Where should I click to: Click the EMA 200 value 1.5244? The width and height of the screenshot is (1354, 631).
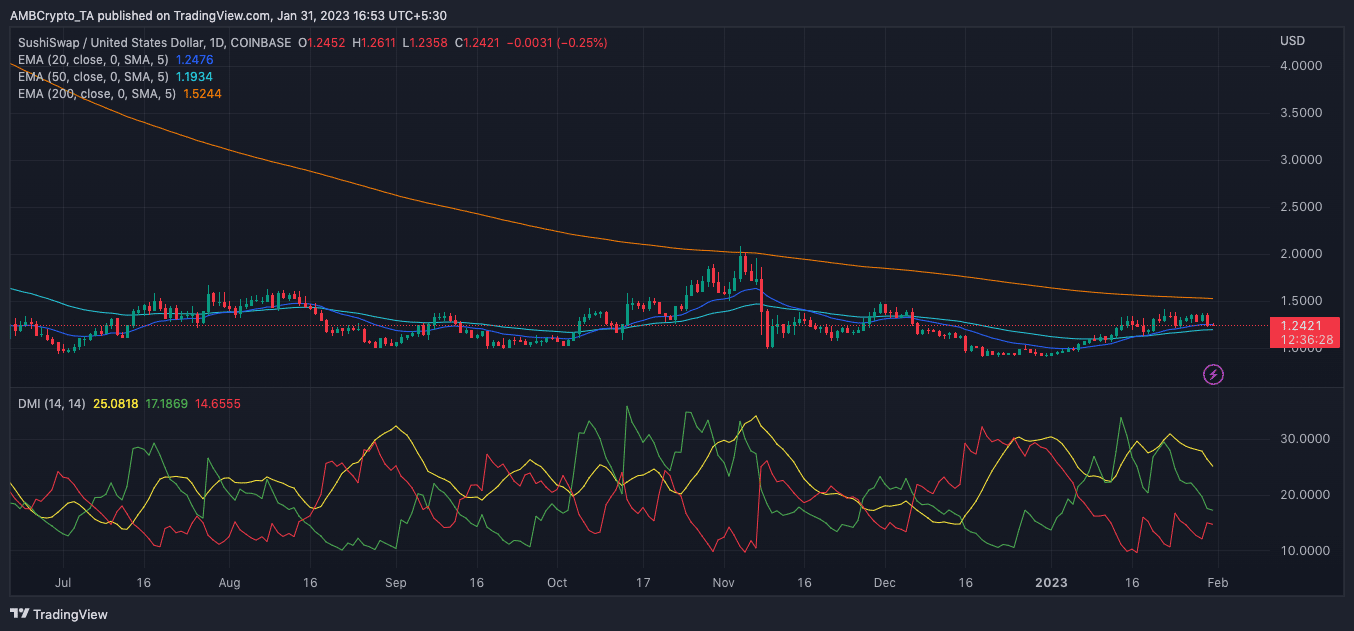(x=202, y=93)
